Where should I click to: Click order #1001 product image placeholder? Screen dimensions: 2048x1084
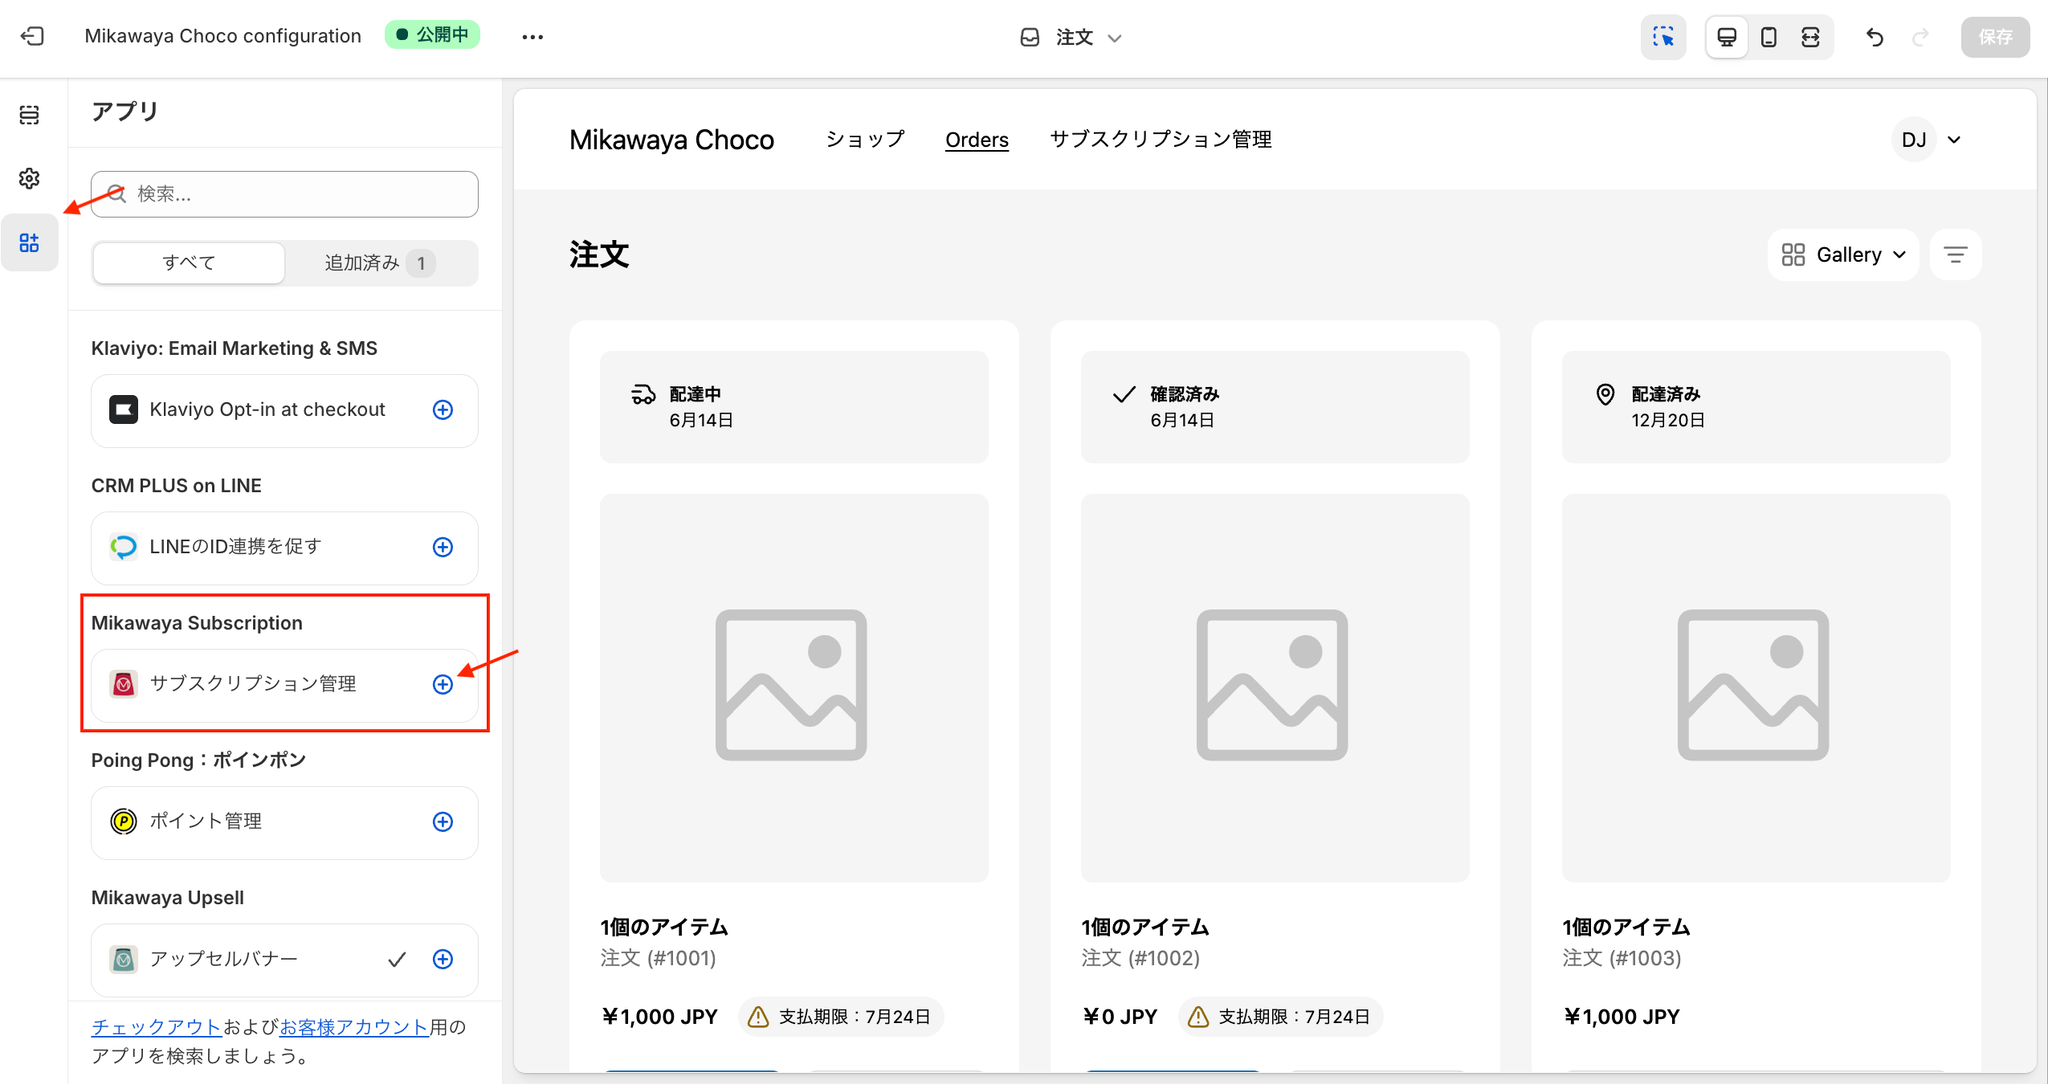794,688
